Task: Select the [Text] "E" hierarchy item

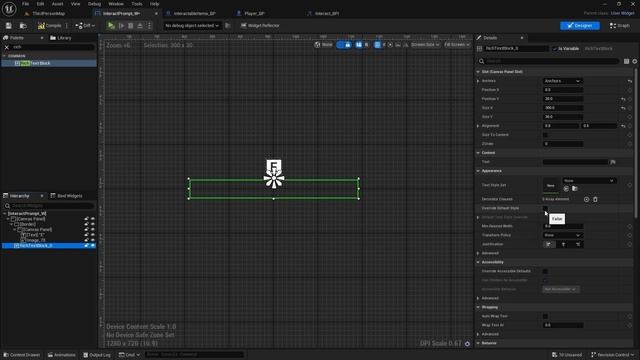Action: (33, 235)
